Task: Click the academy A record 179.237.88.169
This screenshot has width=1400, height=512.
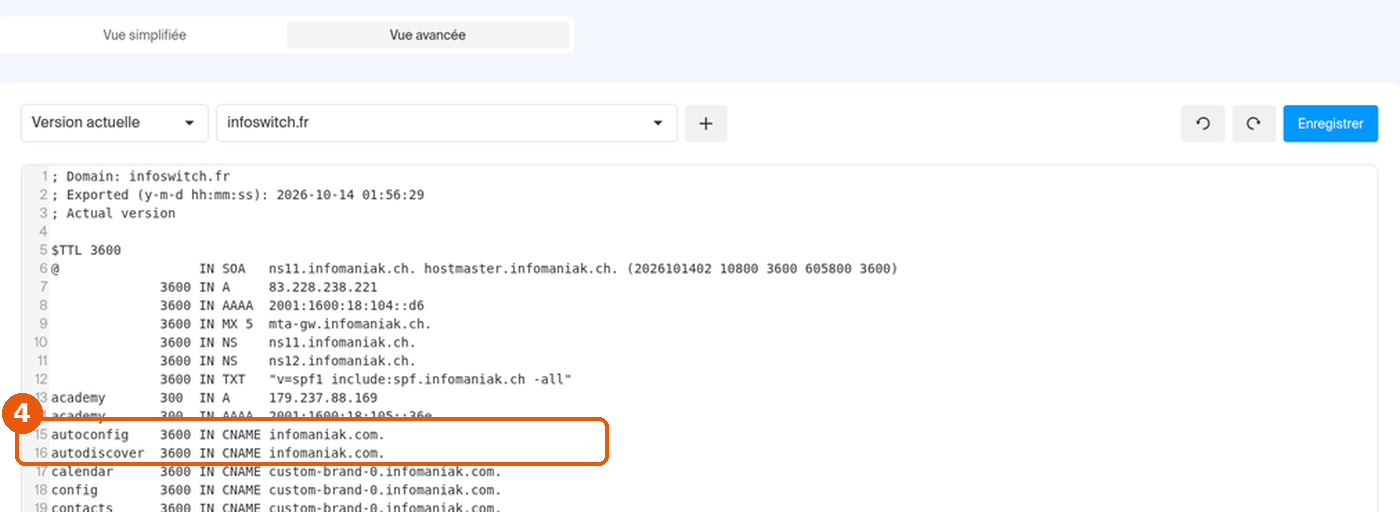Action: tap(214, 398)
